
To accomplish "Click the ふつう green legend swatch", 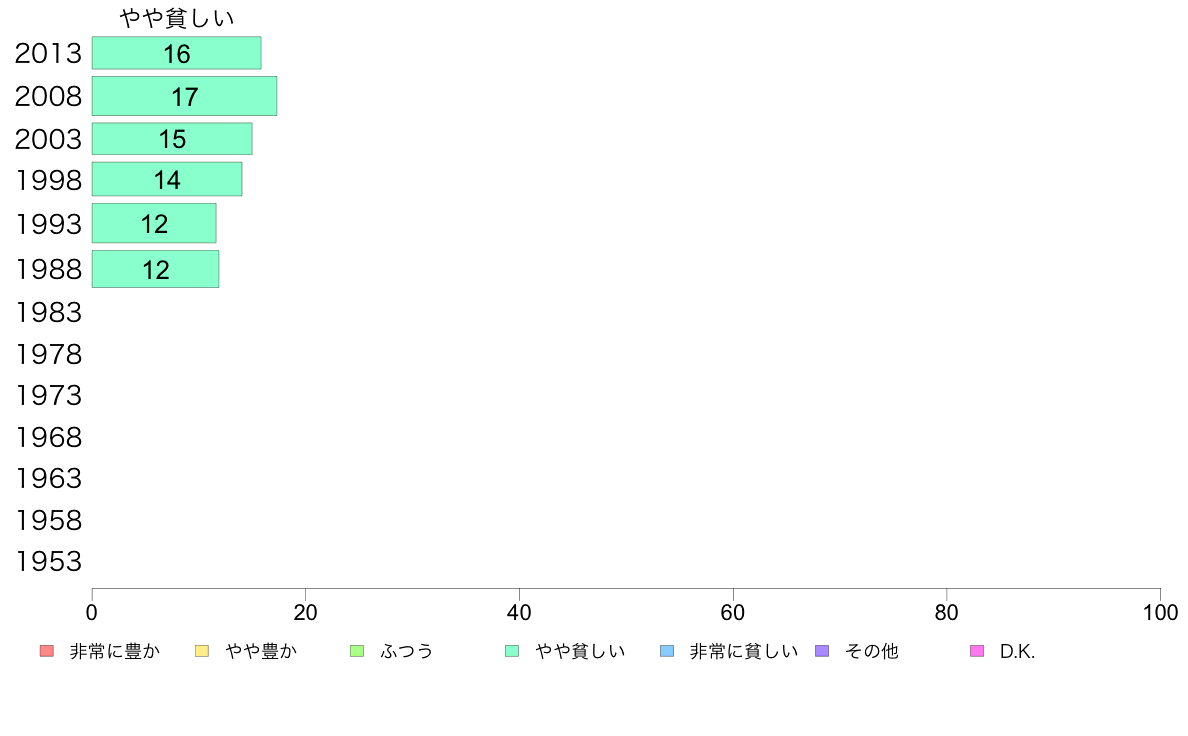I will [357, 651].
